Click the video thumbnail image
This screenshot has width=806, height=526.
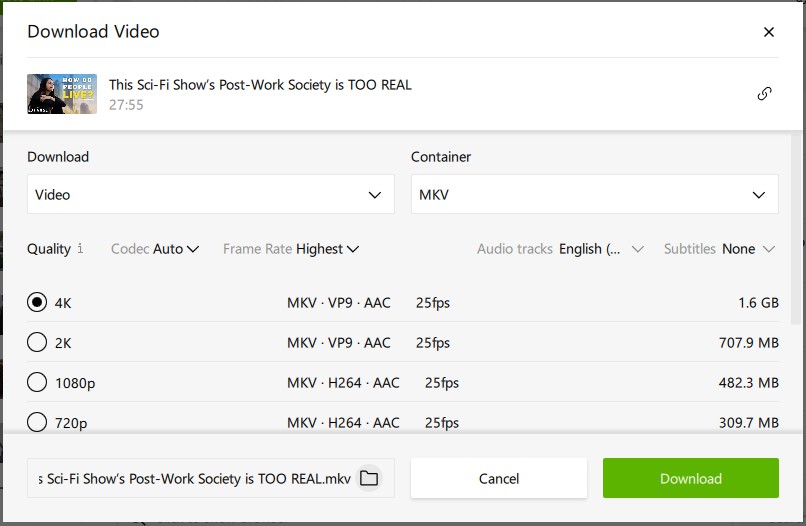pyautogui.click(x=62, y=94)
